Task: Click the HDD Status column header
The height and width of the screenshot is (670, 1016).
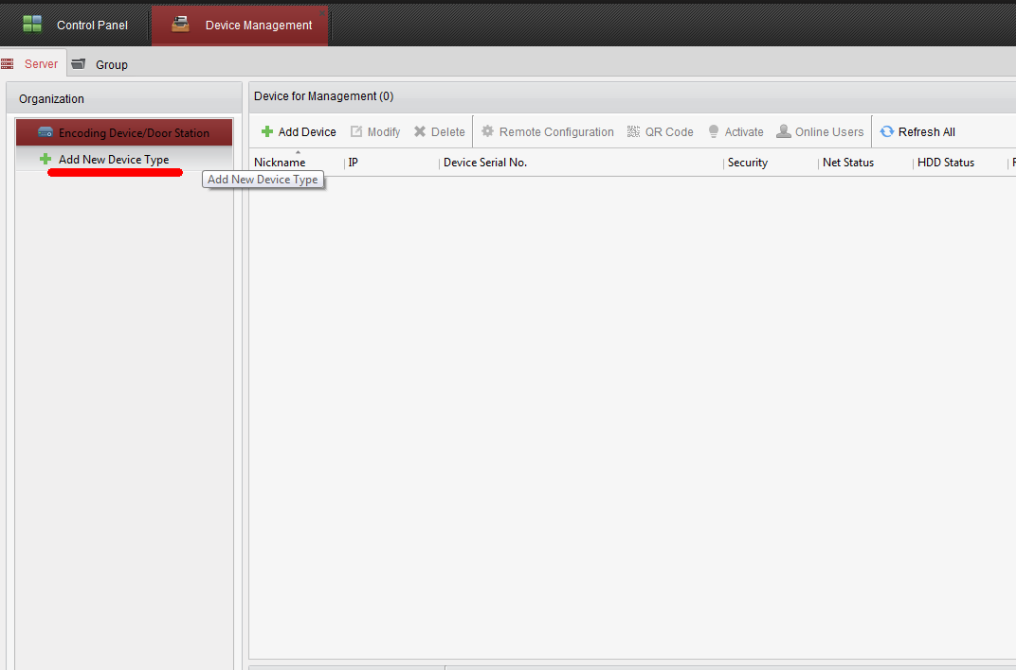Action: click(945, 163)
